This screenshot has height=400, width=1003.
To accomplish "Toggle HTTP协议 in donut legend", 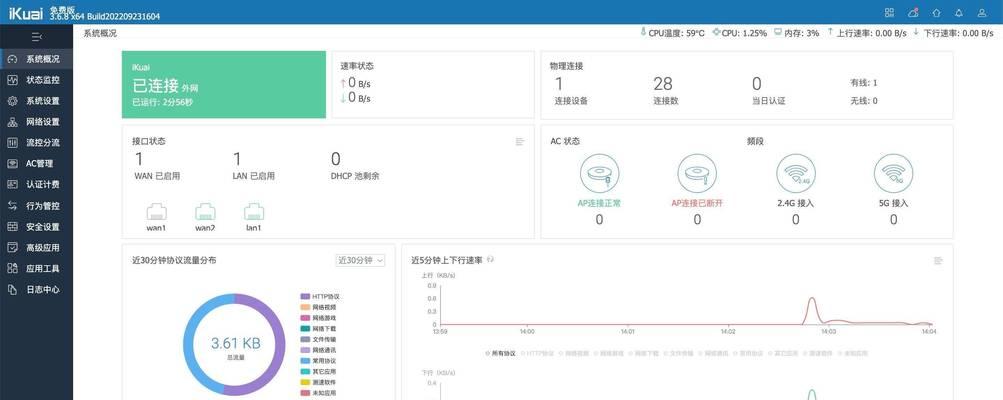I will (320, 296).
